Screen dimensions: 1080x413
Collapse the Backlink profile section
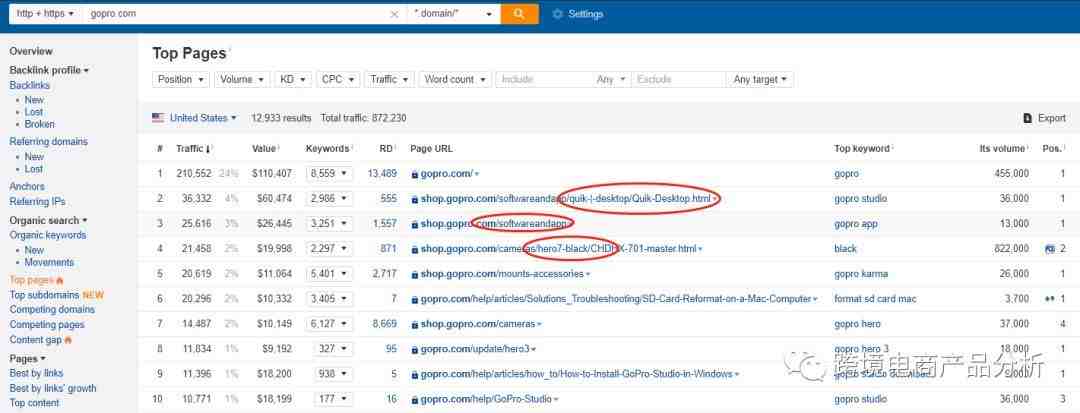pyautogui.click(x=49, y=70)
